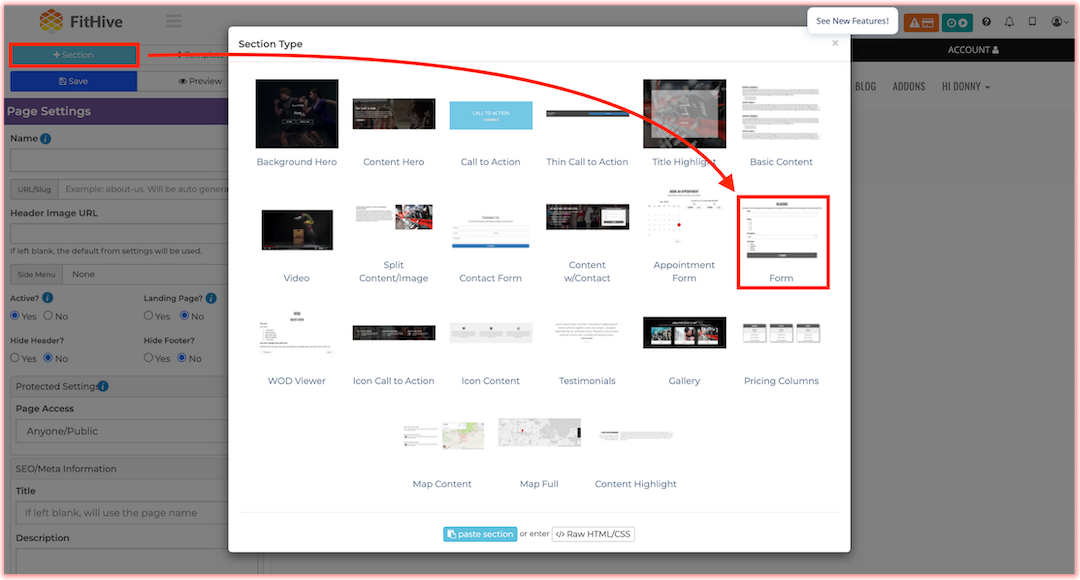Viewport: 1080px width, 580px height.
Task: Open the user profile menu icon
Action: [1059, 22]
